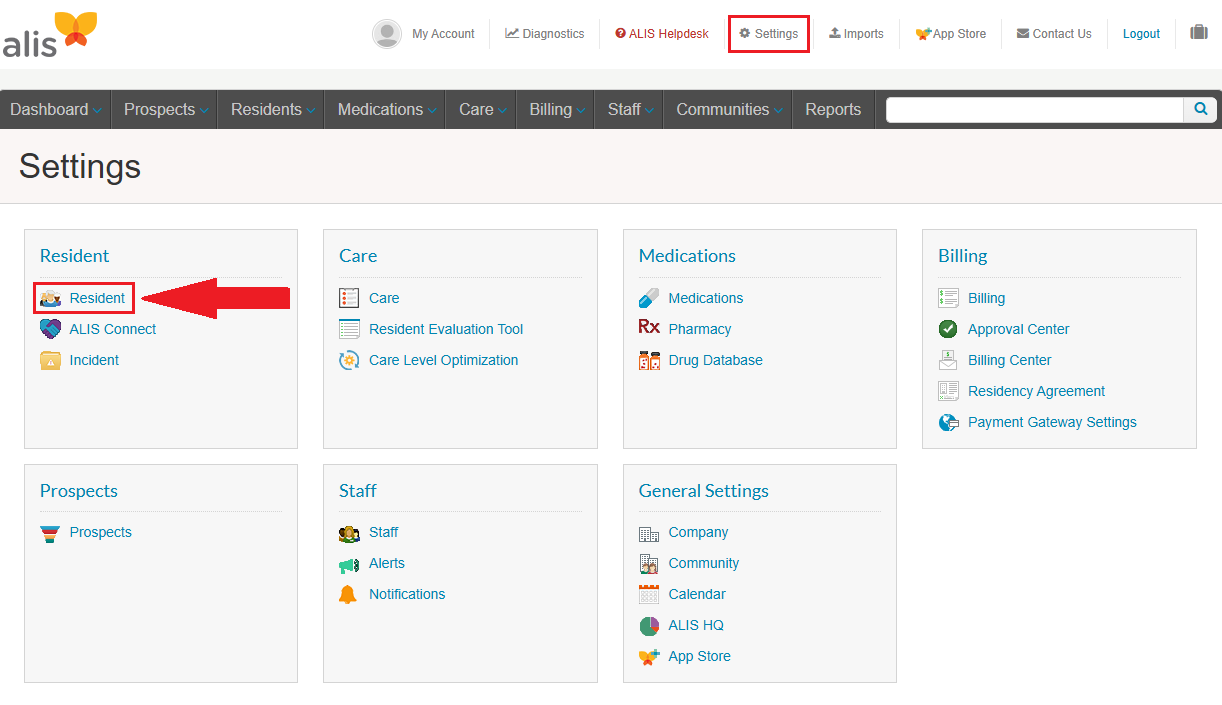Open the Communities dropdown in navbar
The image size is (1222, 705).
tap(729, 110)
